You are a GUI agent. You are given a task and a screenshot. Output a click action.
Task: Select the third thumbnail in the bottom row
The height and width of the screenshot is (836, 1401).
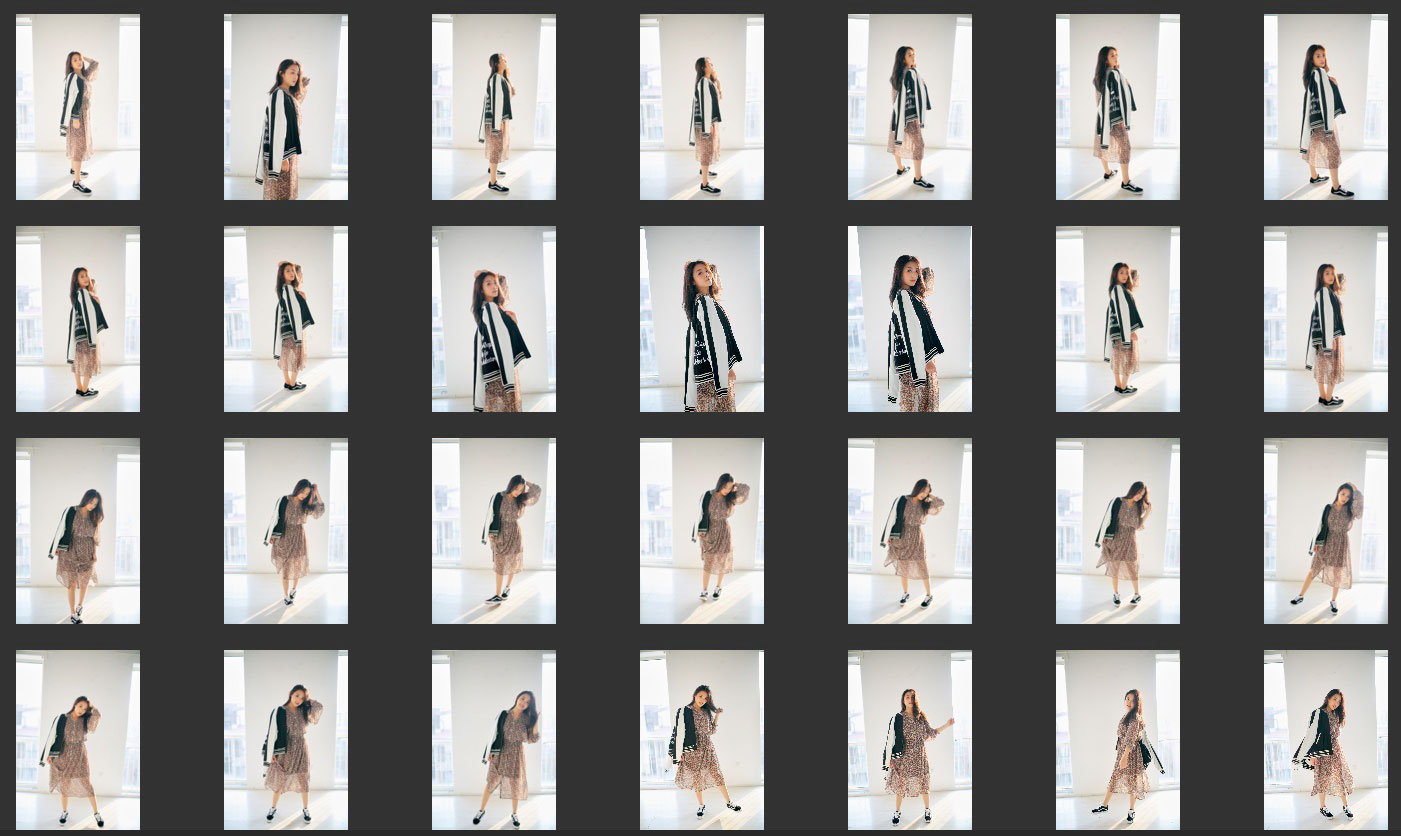(494, 740)
